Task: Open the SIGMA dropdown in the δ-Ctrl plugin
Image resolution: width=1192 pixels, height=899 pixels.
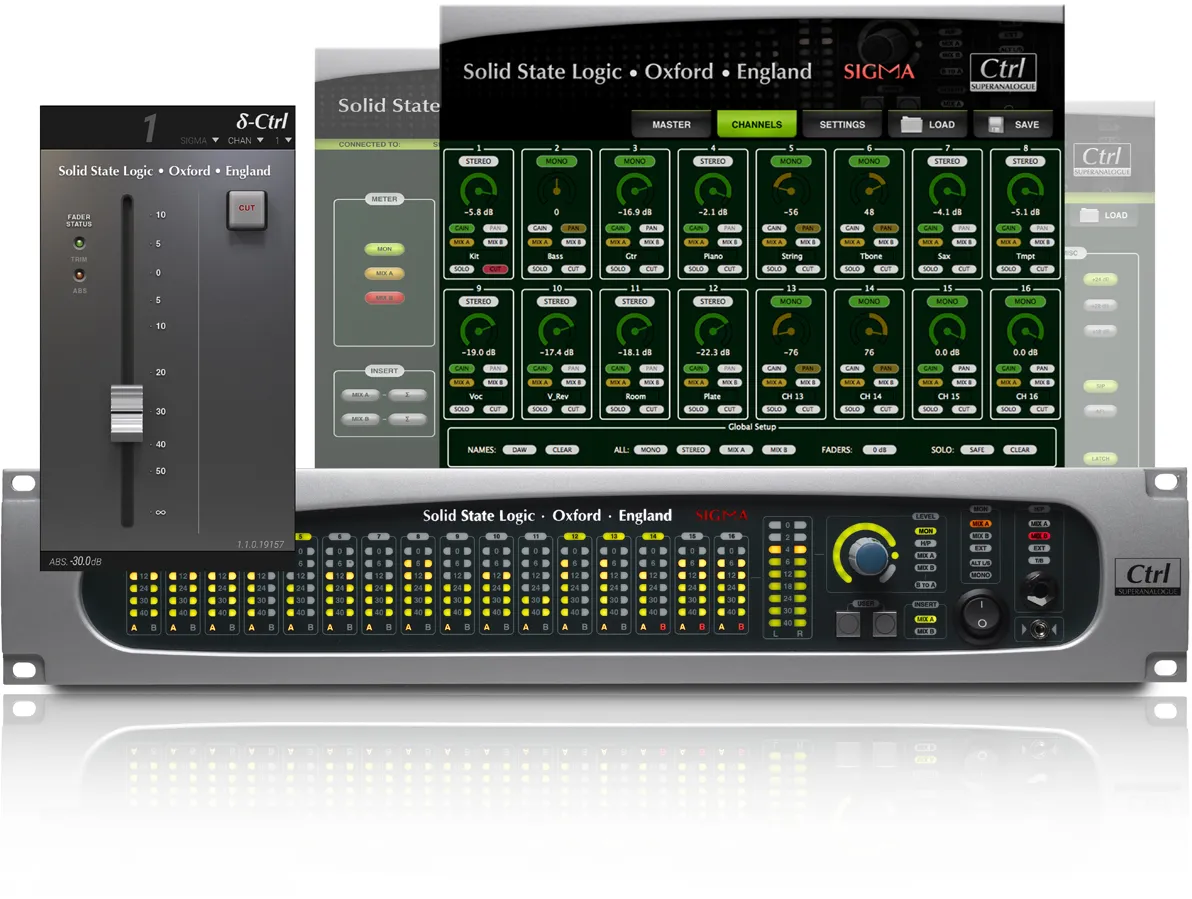Action: point(199,141)
